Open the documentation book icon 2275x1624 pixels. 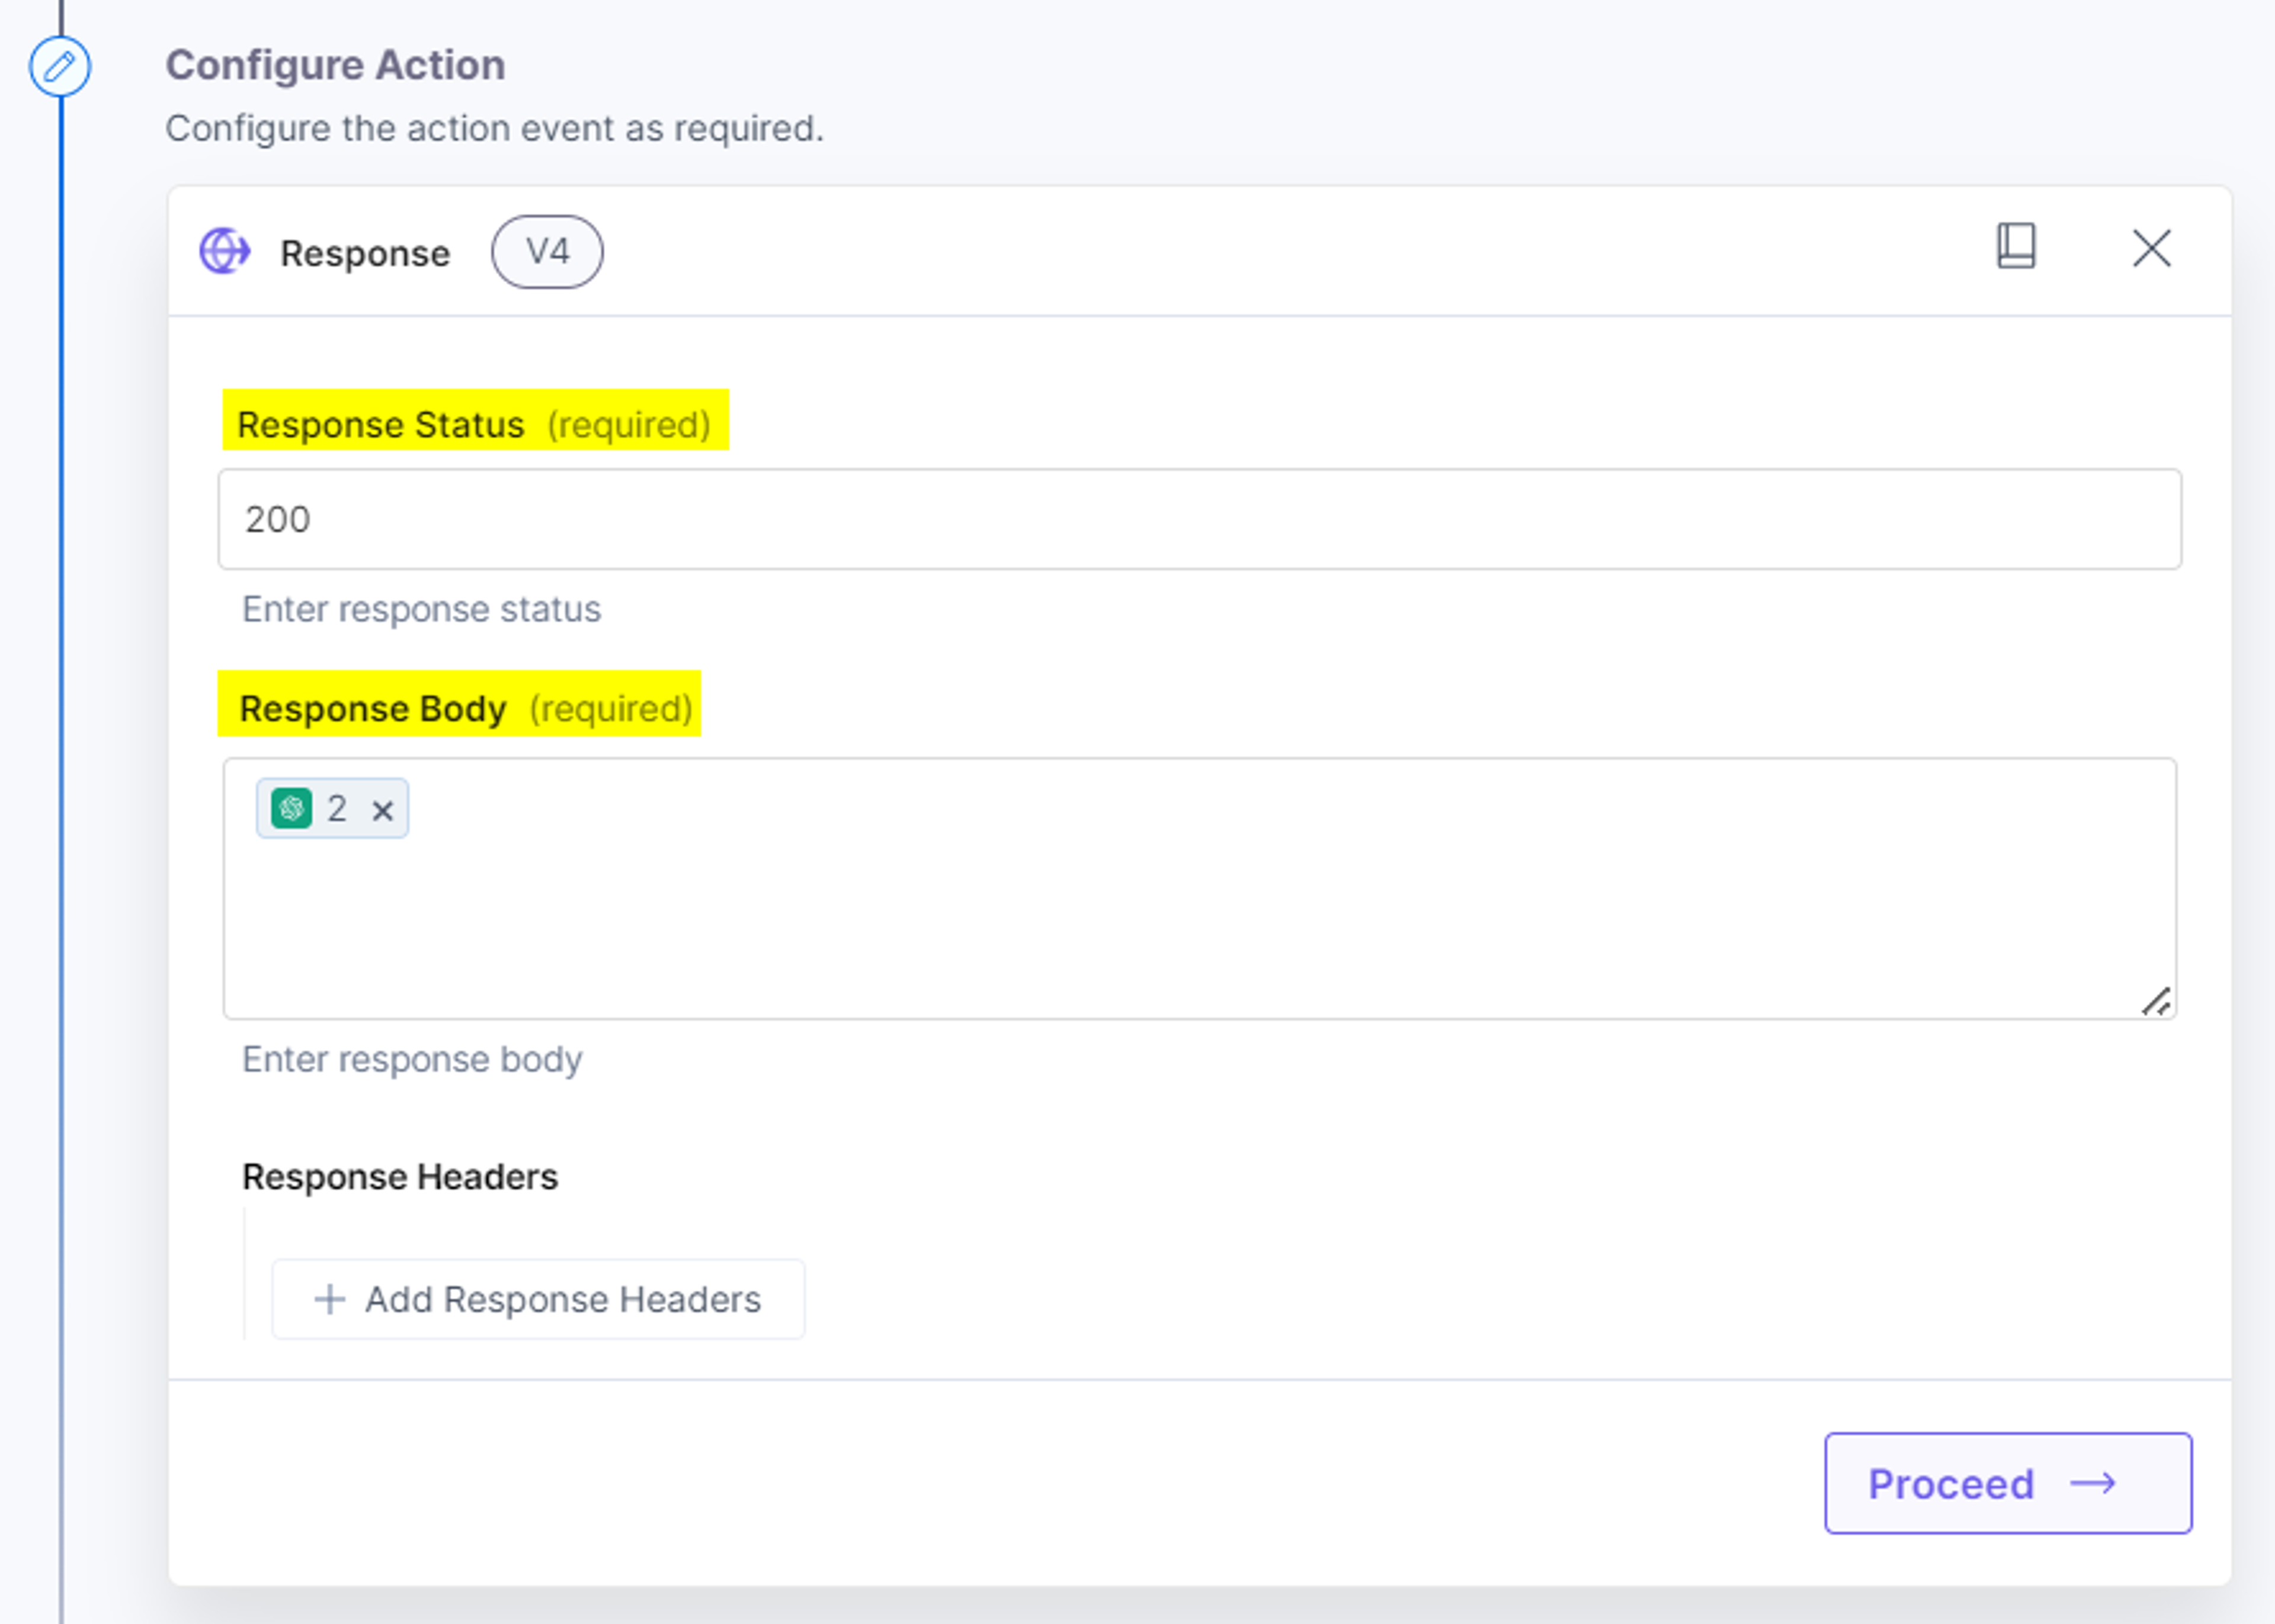[x=2016, y=246]
